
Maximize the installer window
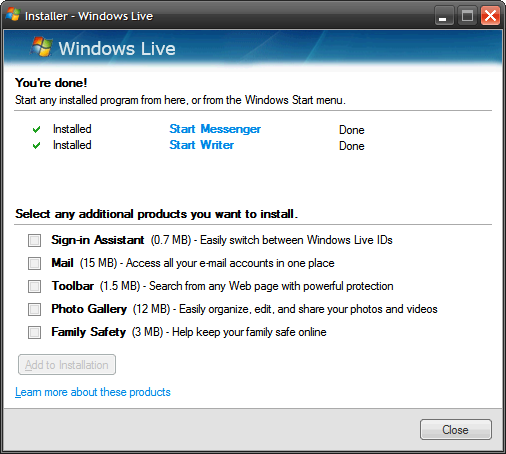(467, 16)
